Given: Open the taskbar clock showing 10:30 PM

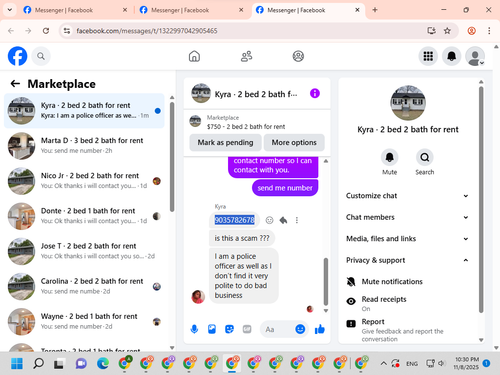Looking at the screenshot, I should 467,363.
